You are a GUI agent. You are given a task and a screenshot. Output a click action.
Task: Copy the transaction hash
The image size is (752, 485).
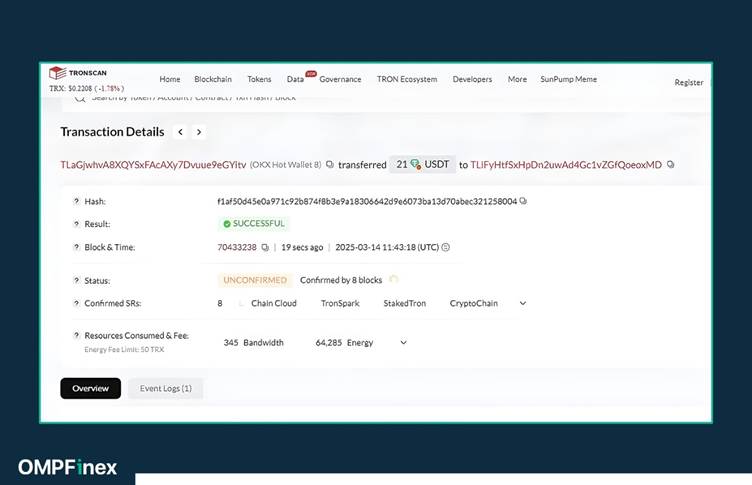click(523, 201)
